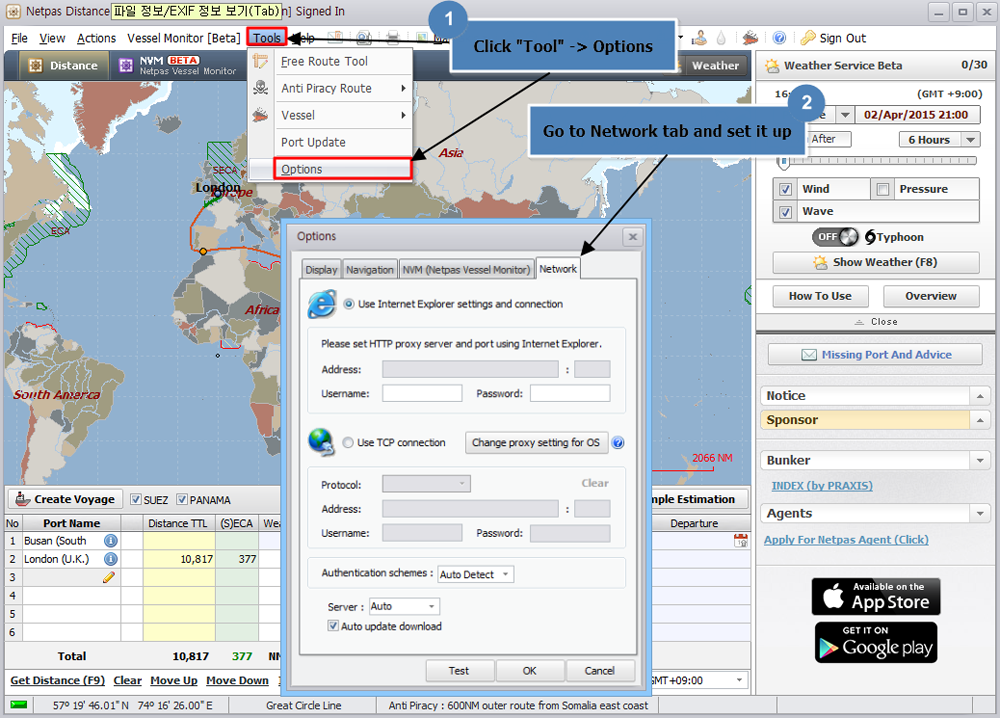Image resolution: width=1000 pixels, height=718 pixels.
Task: Select Use Internet Explorer settings radio button
Action: pos(349,304)
